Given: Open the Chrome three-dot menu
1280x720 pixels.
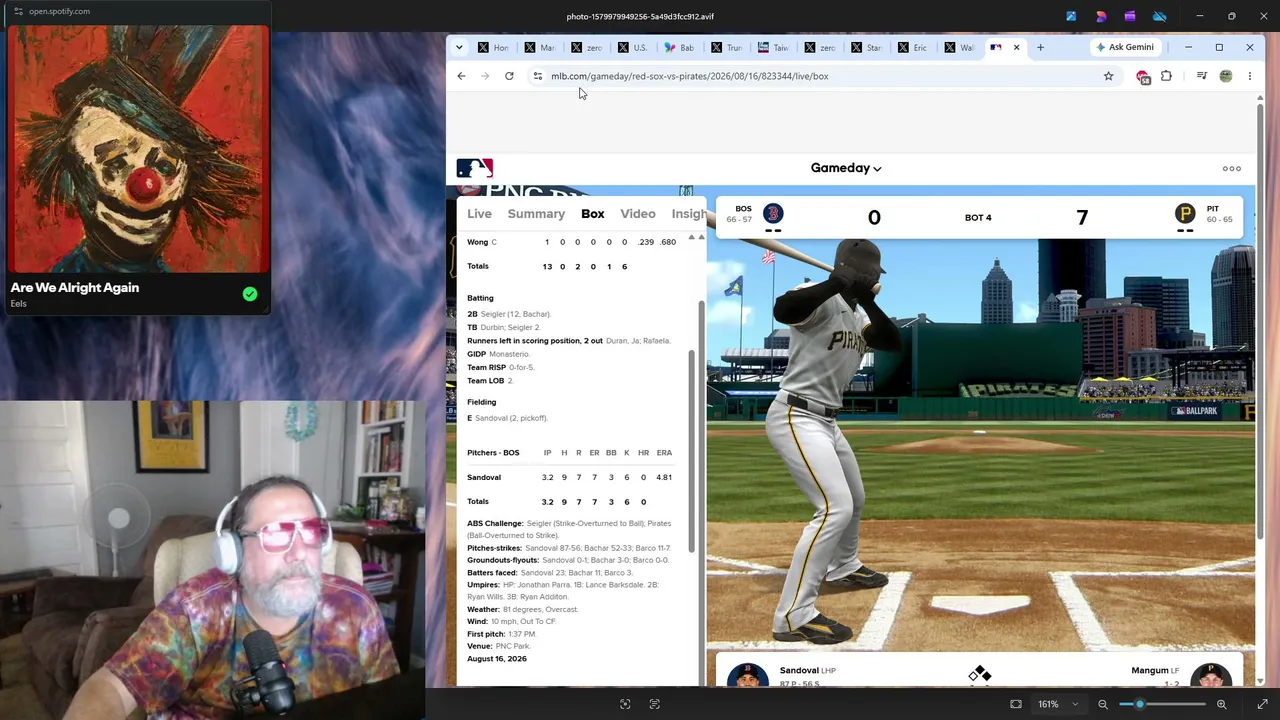Looking at the screenshot, I should (x=1249, y=76).
